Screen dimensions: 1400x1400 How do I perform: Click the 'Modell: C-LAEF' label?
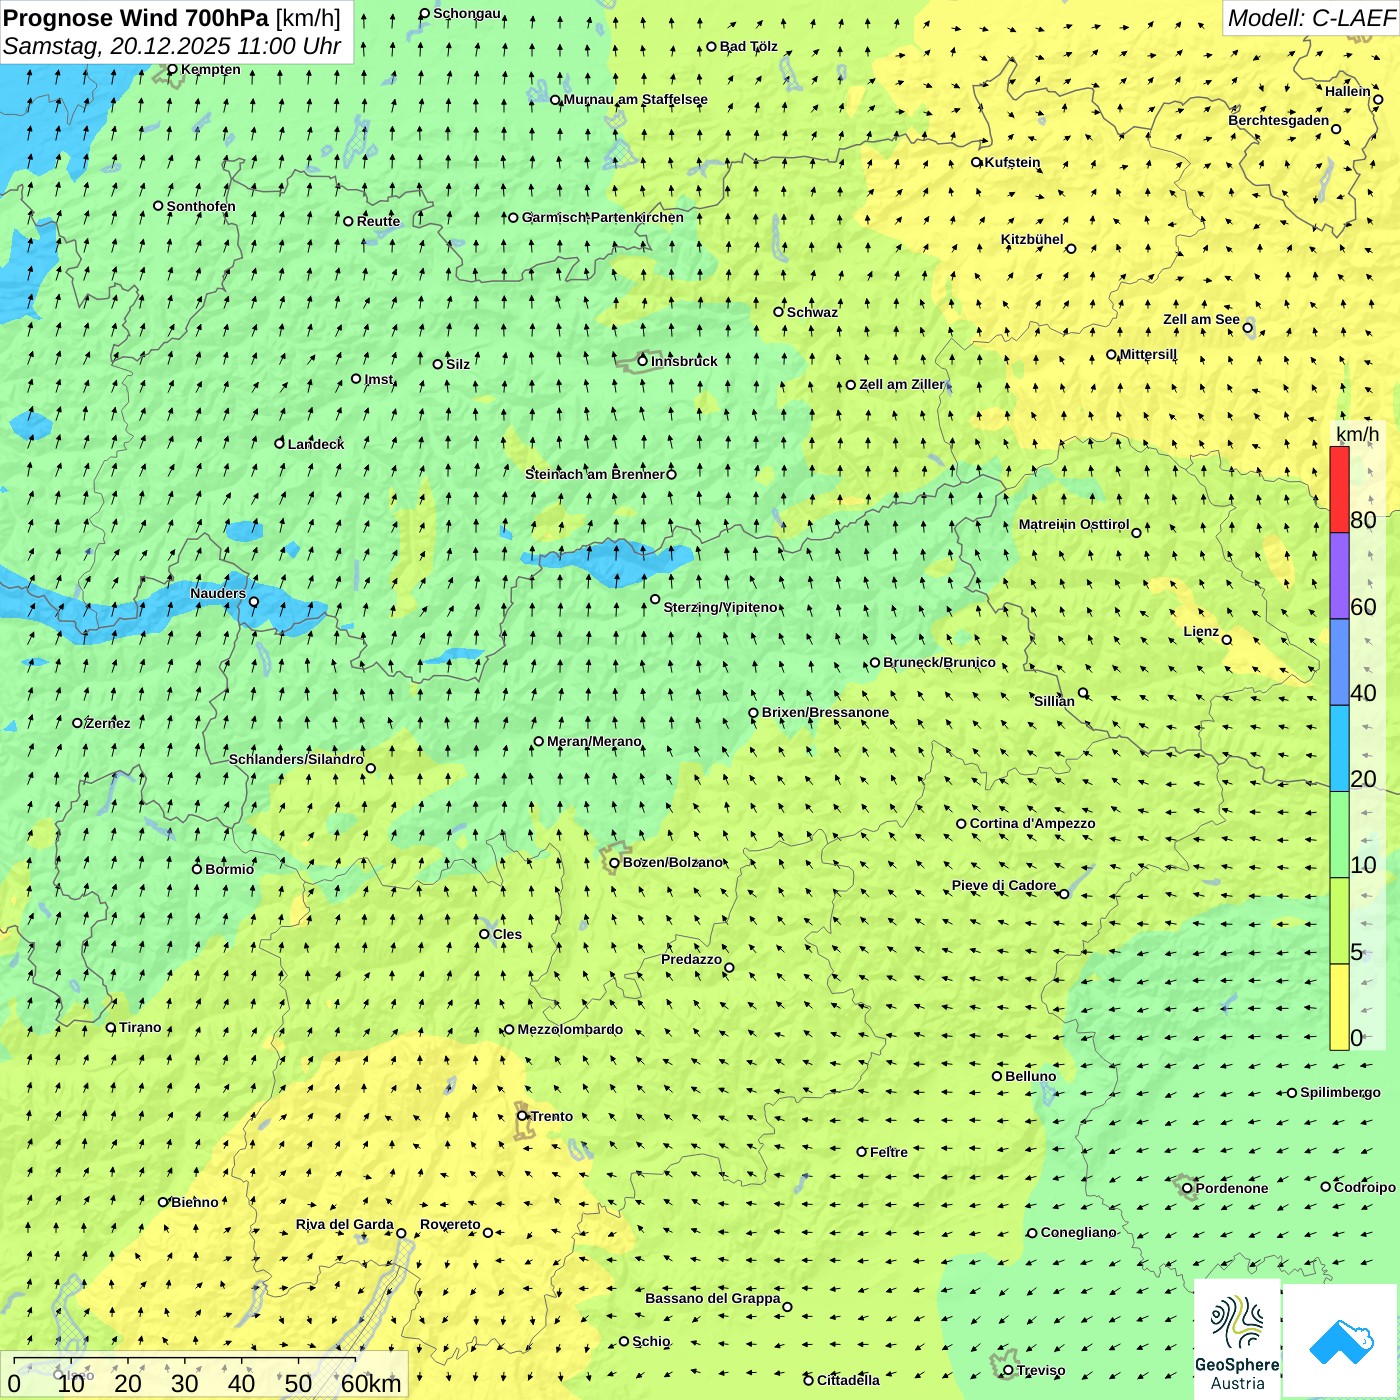[x=1311, y=18]
